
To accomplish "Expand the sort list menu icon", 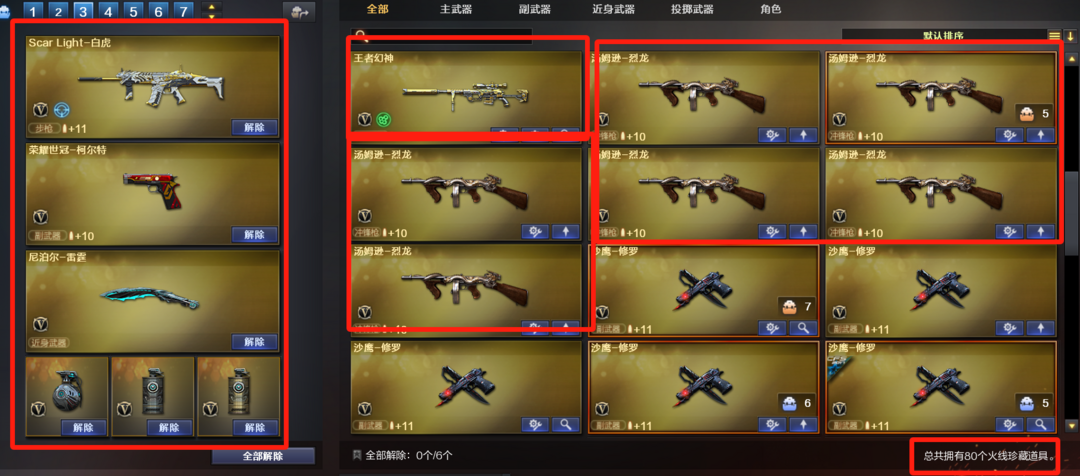I will pyautogui.click(x=1055, y=36).
